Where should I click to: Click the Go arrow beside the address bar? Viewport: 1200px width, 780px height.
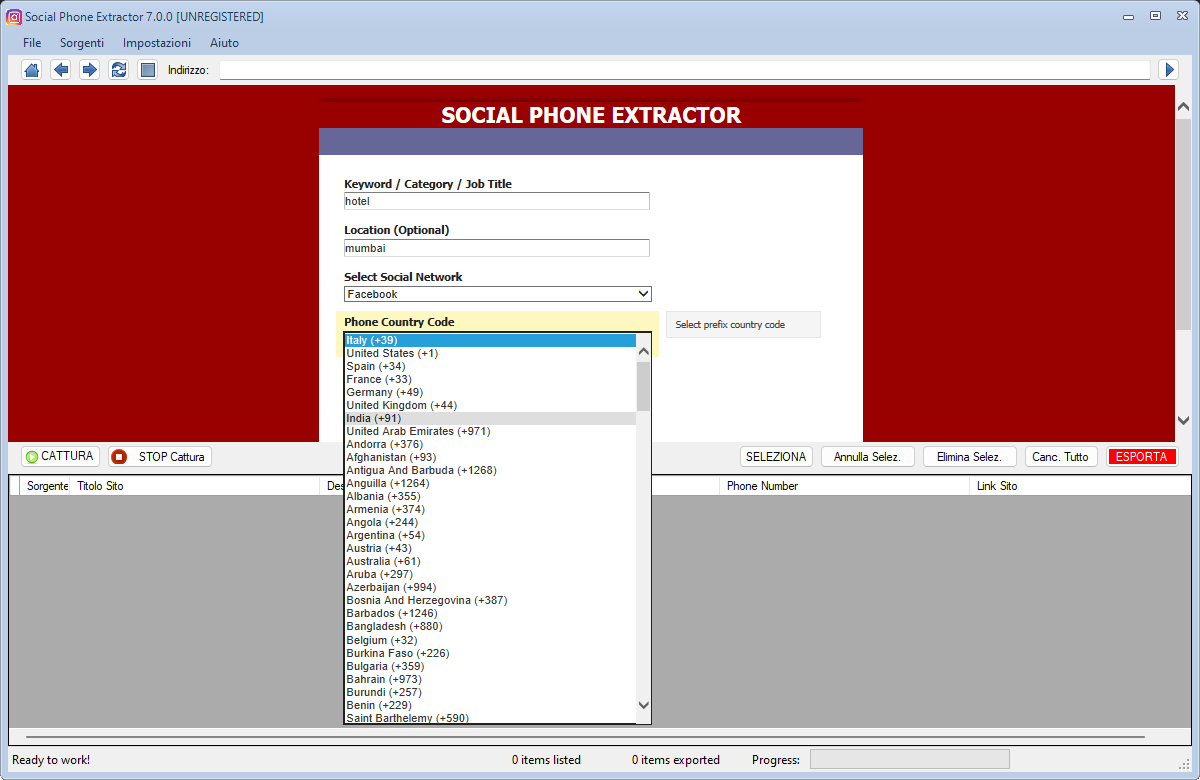[x=1168, y=69]
